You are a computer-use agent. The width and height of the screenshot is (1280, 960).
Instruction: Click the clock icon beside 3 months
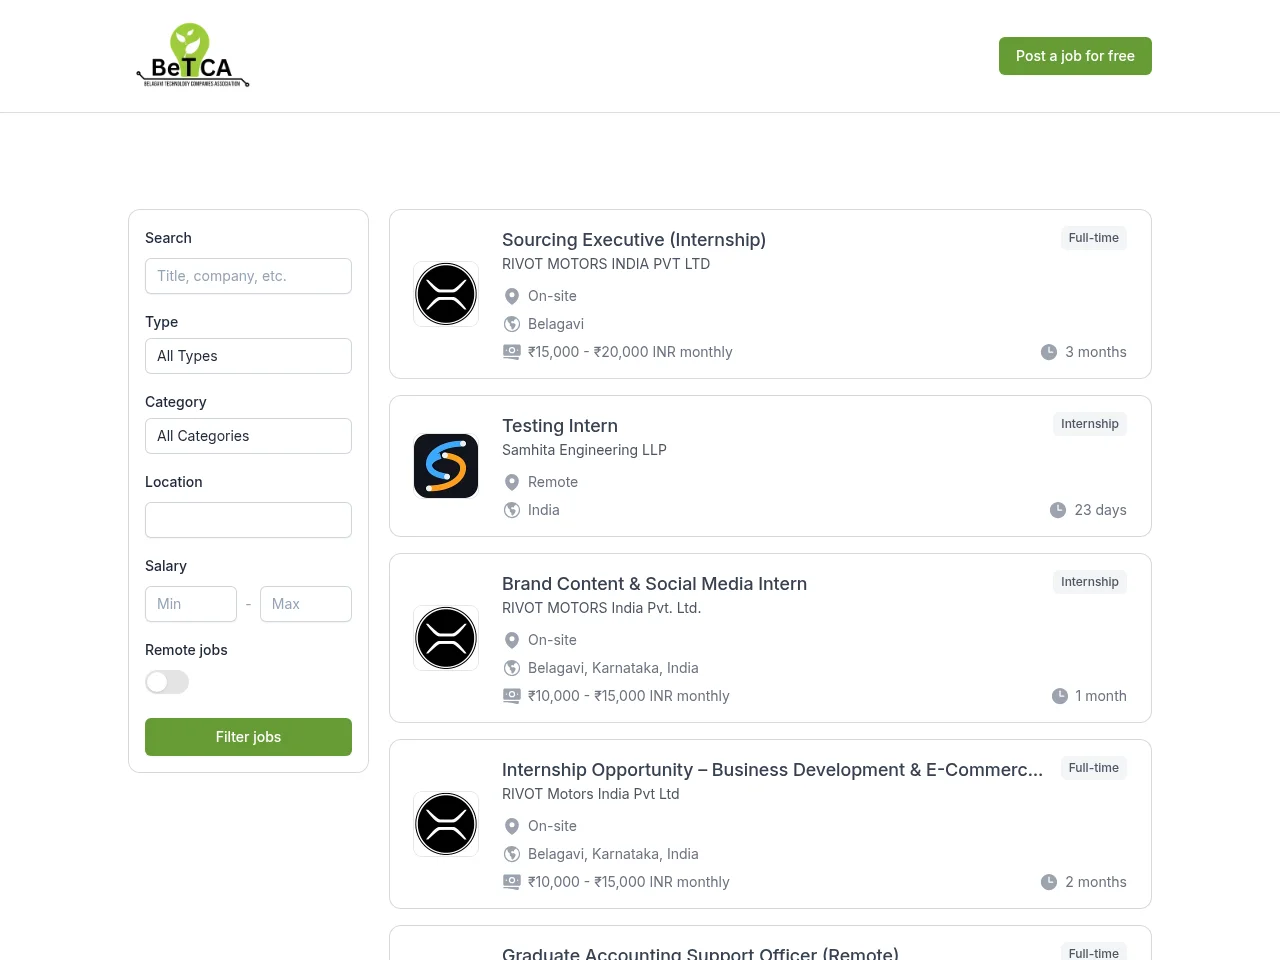1049,352
